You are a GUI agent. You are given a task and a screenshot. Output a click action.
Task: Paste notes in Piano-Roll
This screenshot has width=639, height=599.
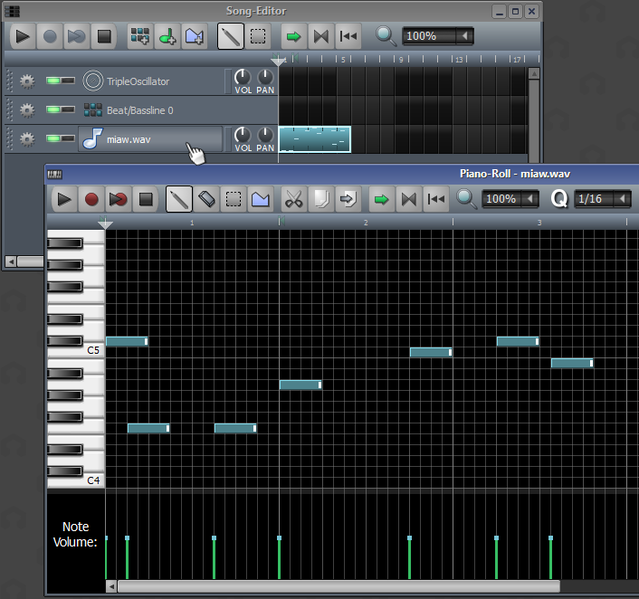point(348,200)
